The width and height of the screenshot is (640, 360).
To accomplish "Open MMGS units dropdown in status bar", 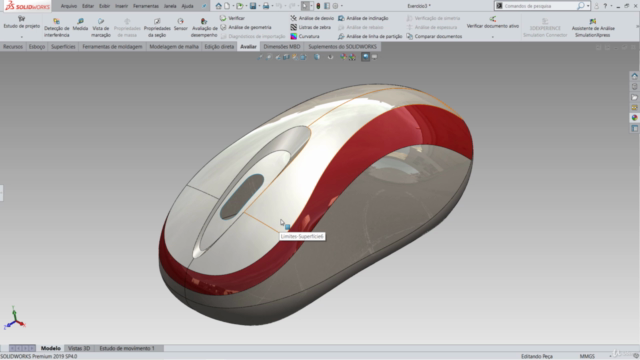I will [x=587, y=356].
